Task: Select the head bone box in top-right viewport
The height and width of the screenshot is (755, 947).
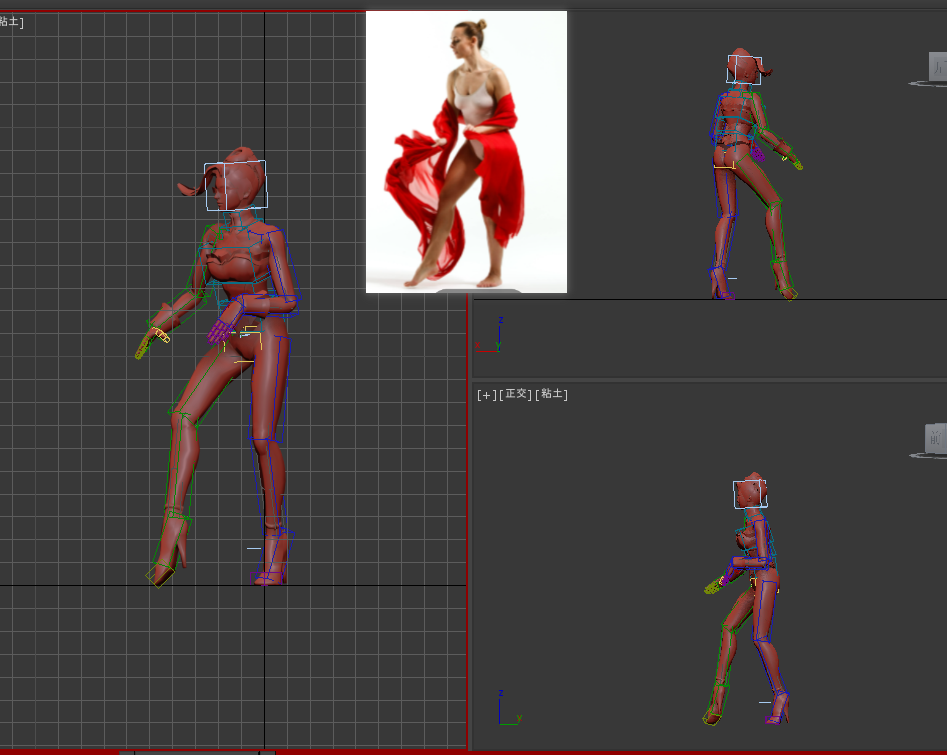Action: coord(745,69)
